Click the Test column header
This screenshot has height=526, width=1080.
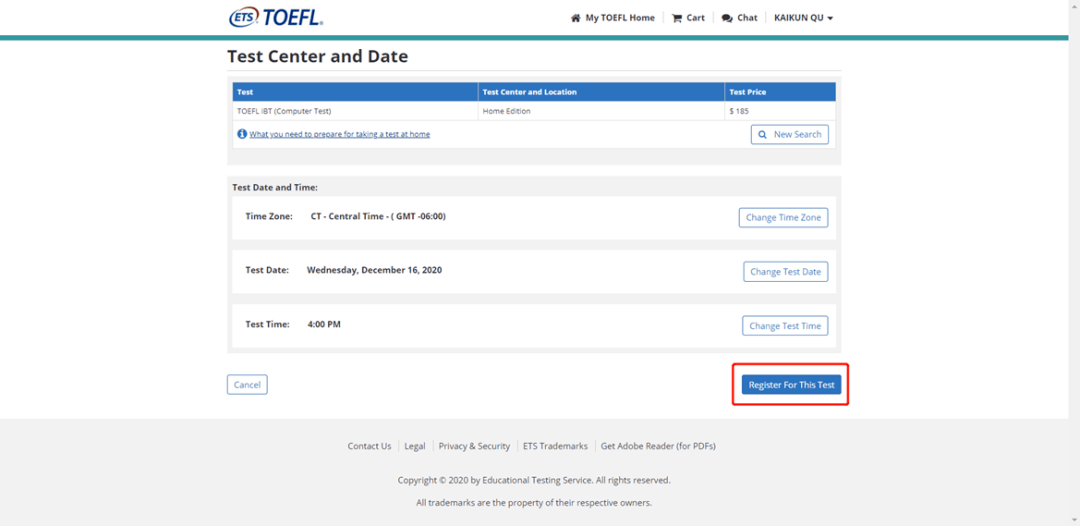[355, 92]
